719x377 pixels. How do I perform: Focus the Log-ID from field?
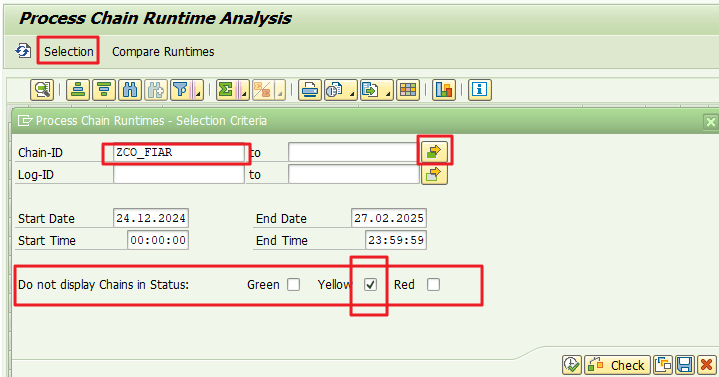(x=179, y=174)
